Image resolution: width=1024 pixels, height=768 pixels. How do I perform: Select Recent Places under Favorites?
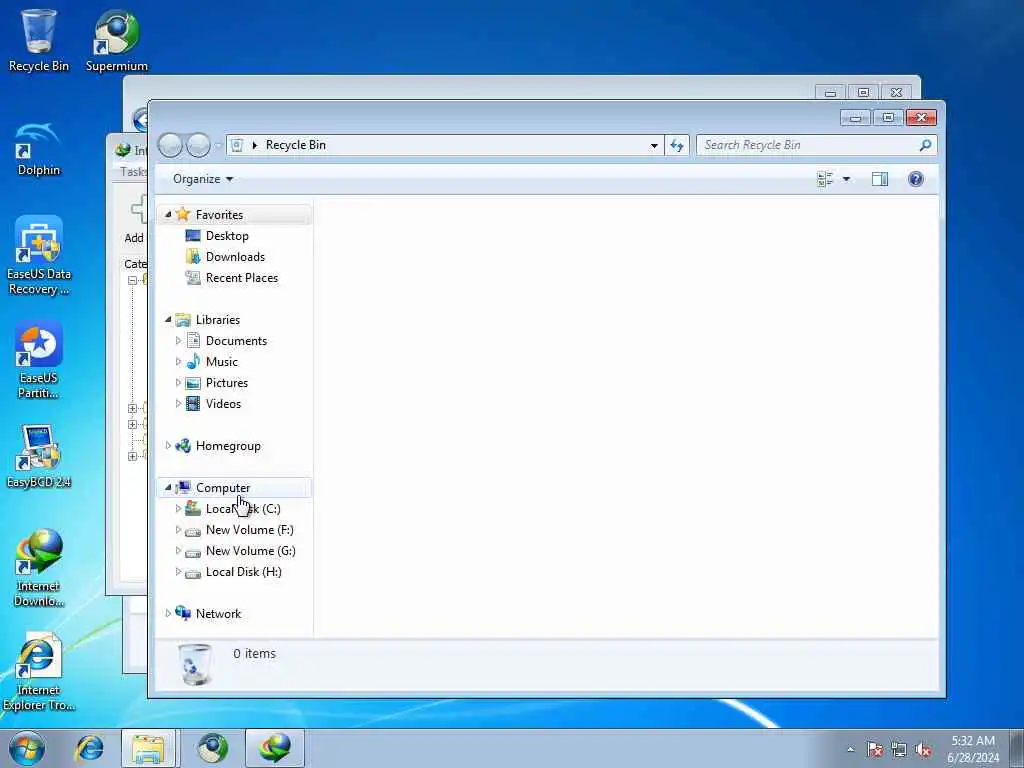pos(242,278)
